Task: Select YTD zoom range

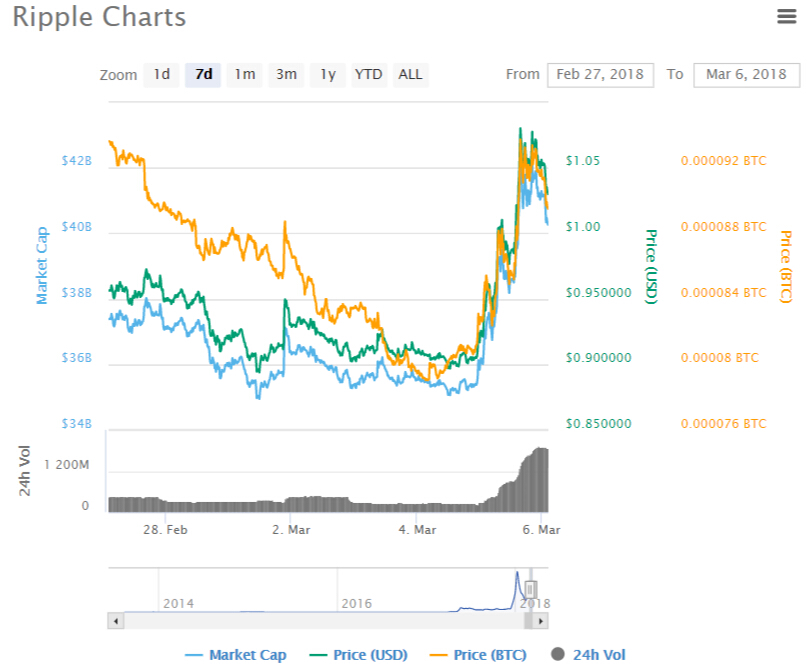Action: click(x=369, y=75)
